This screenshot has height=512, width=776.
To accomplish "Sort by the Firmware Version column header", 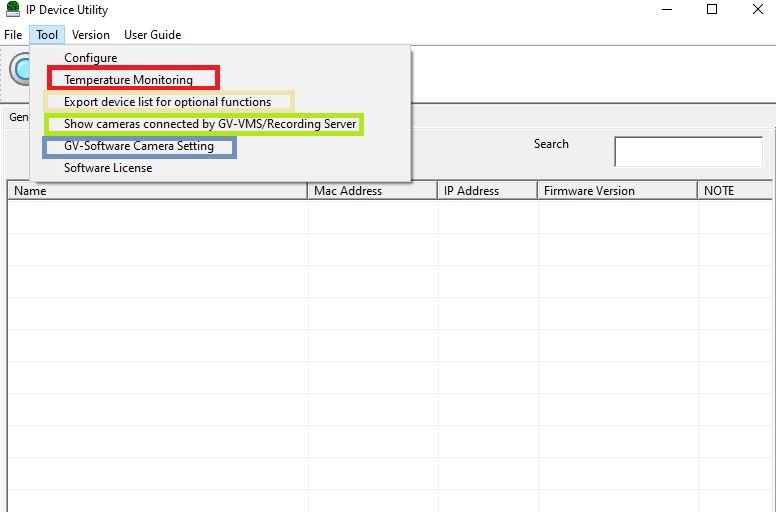I will click(617, 191).
